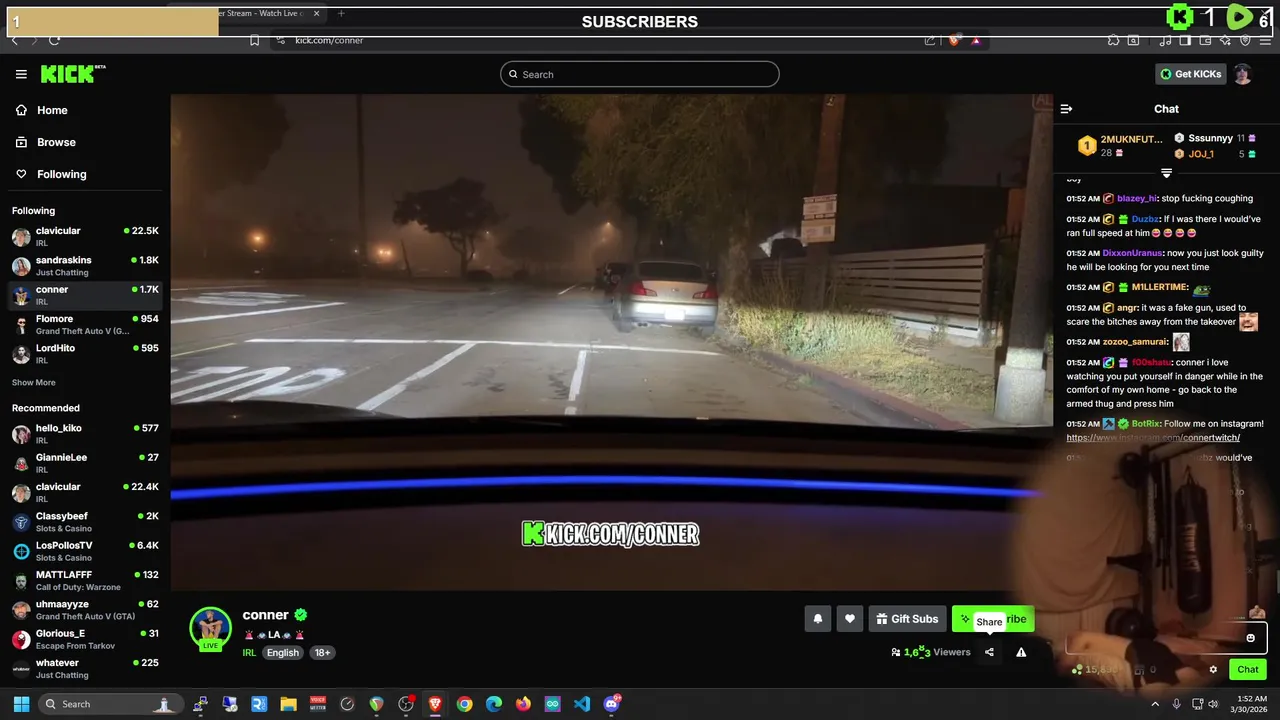Open browser extensions puzzle icon

(x=1113, y=40)
